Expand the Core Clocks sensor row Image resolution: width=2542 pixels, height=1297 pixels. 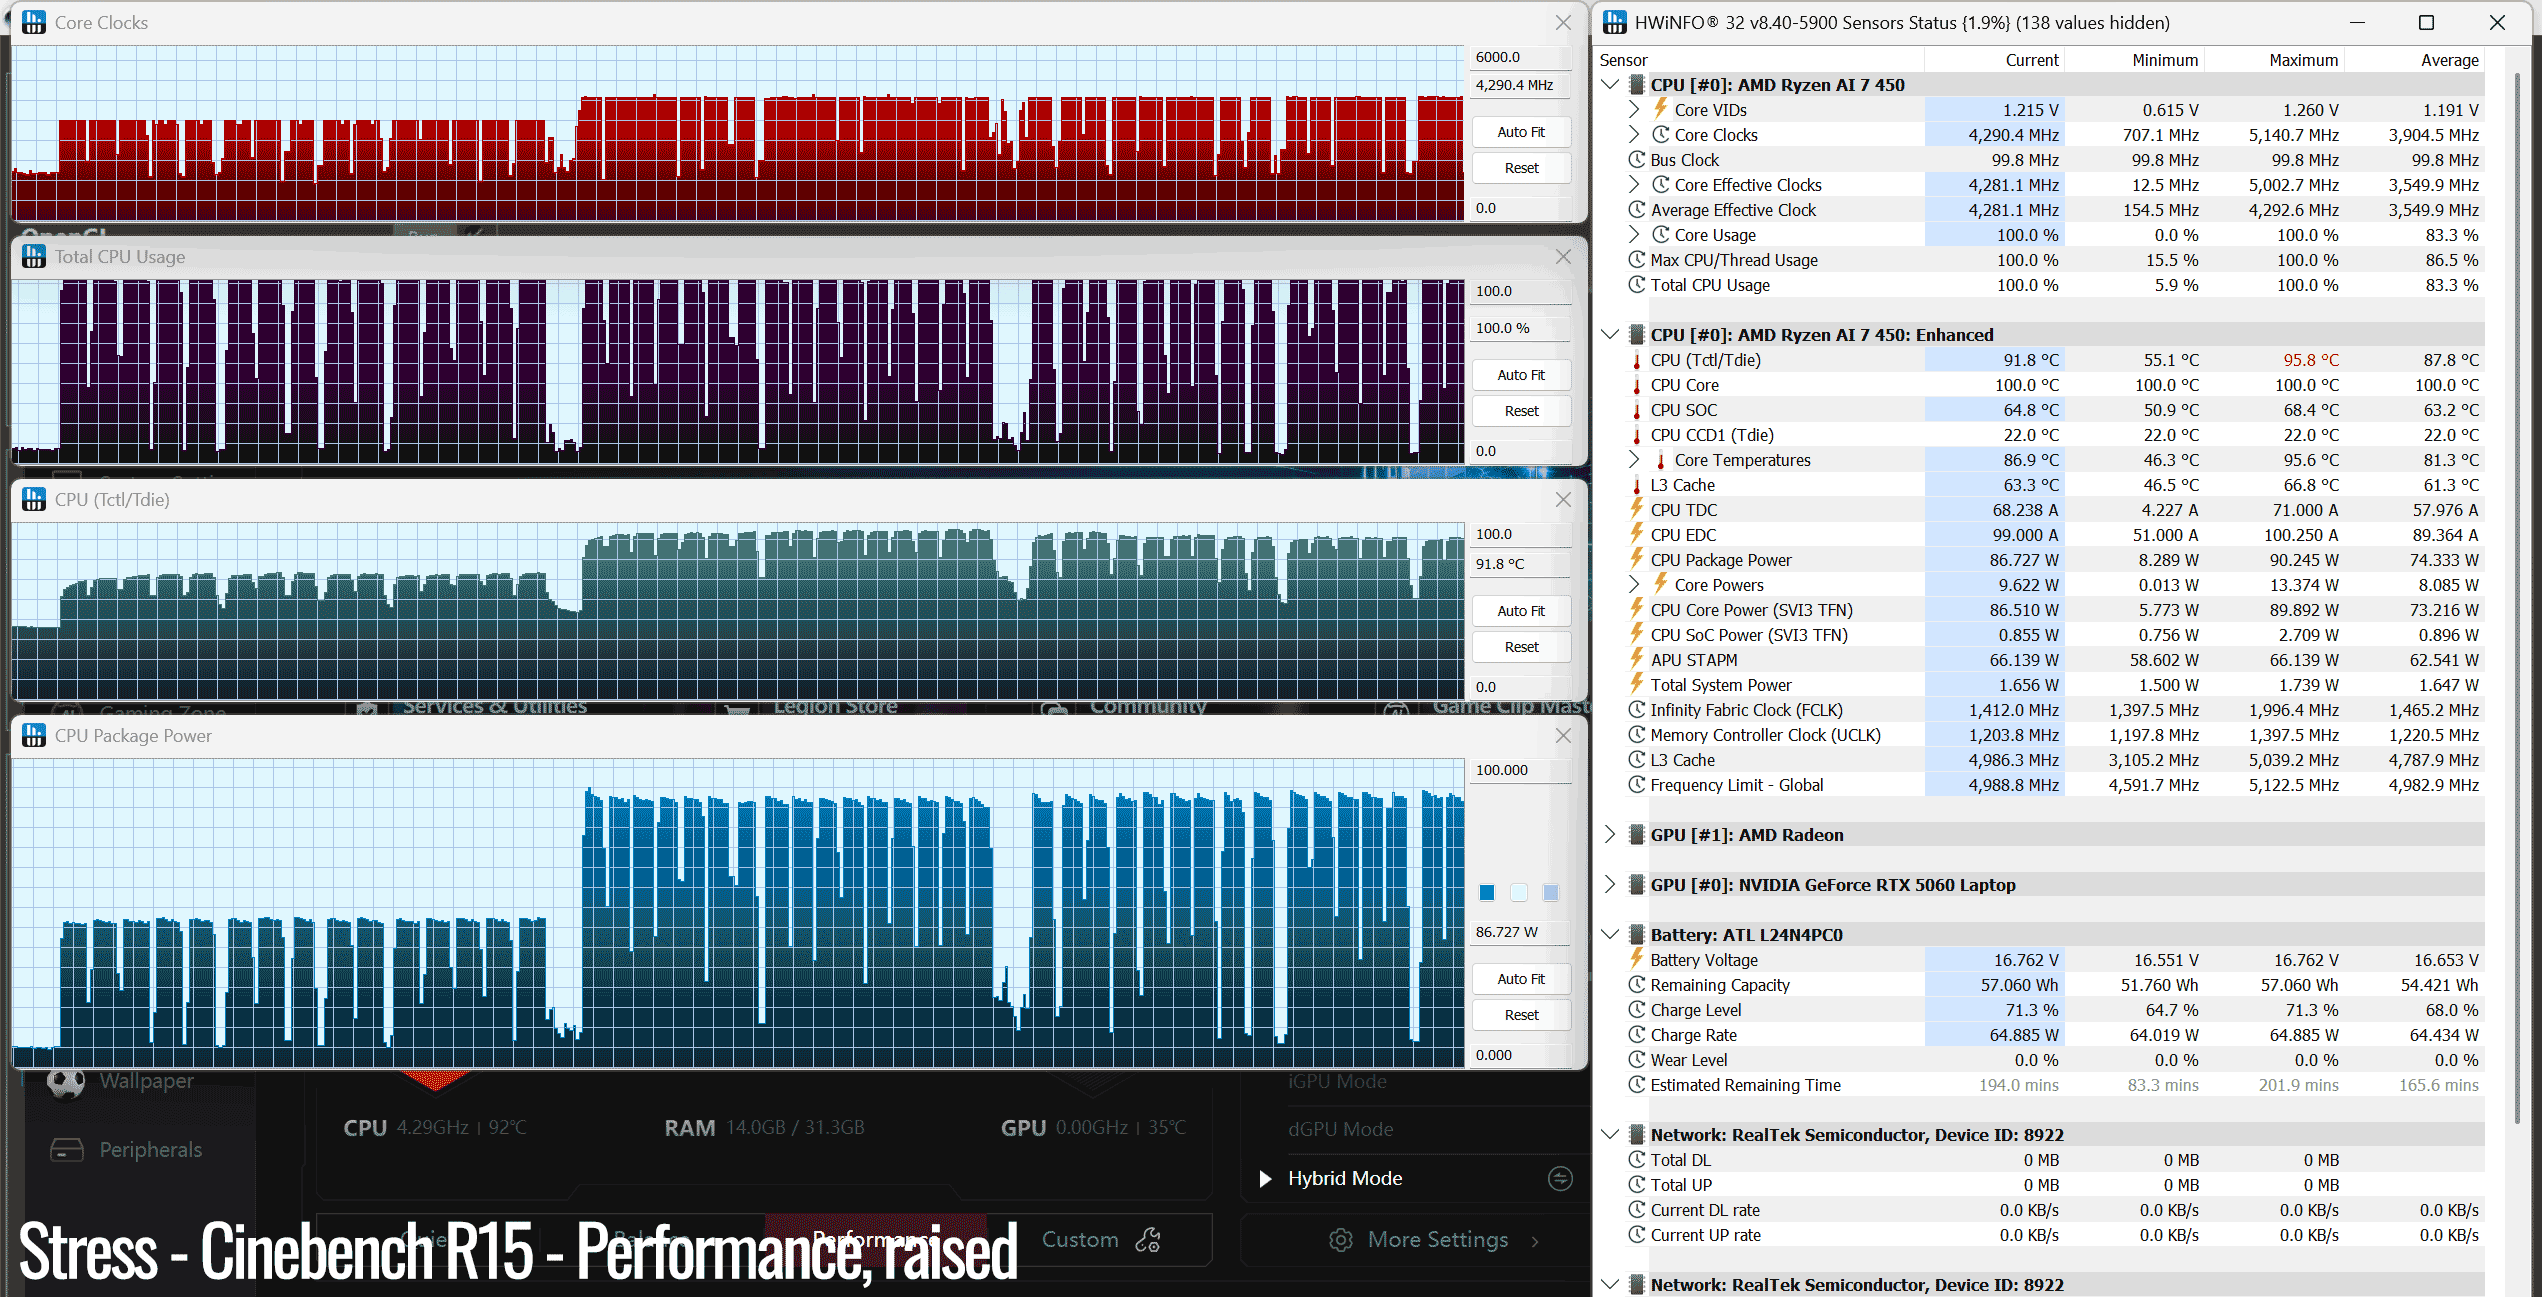[x=1634, y=134]
